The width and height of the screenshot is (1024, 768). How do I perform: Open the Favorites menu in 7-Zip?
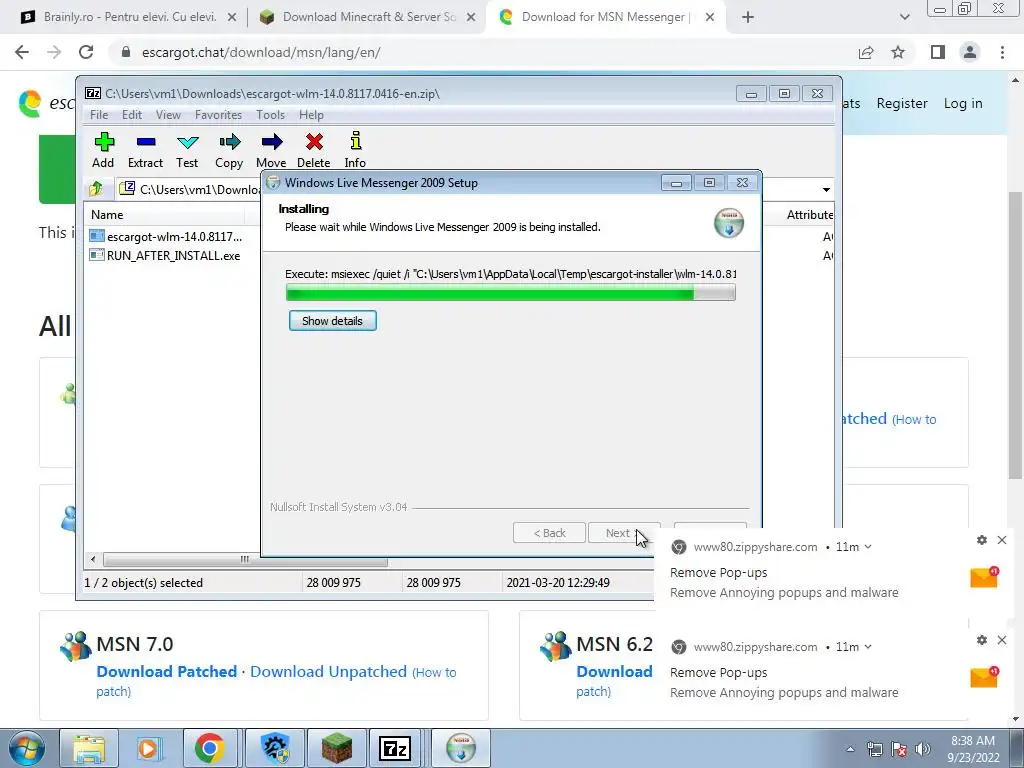click(218, 115)
